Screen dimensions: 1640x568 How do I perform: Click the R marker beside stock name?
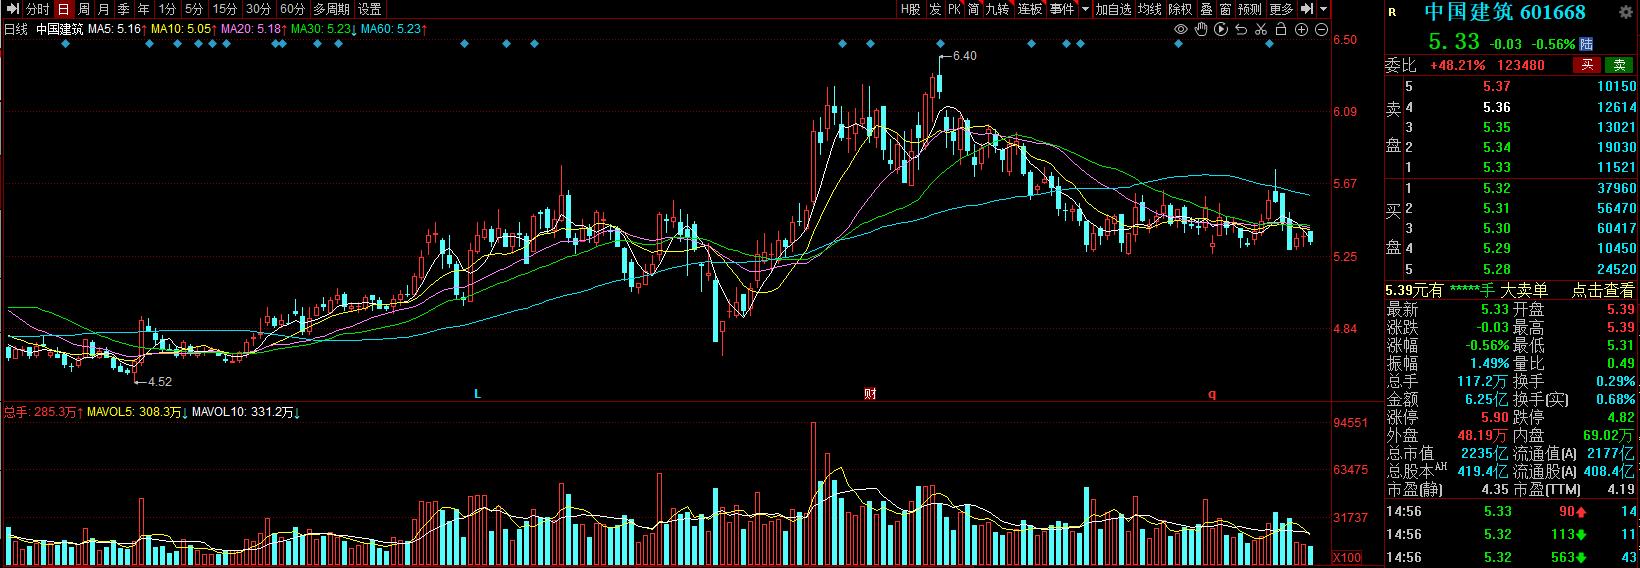[1392, 13]
